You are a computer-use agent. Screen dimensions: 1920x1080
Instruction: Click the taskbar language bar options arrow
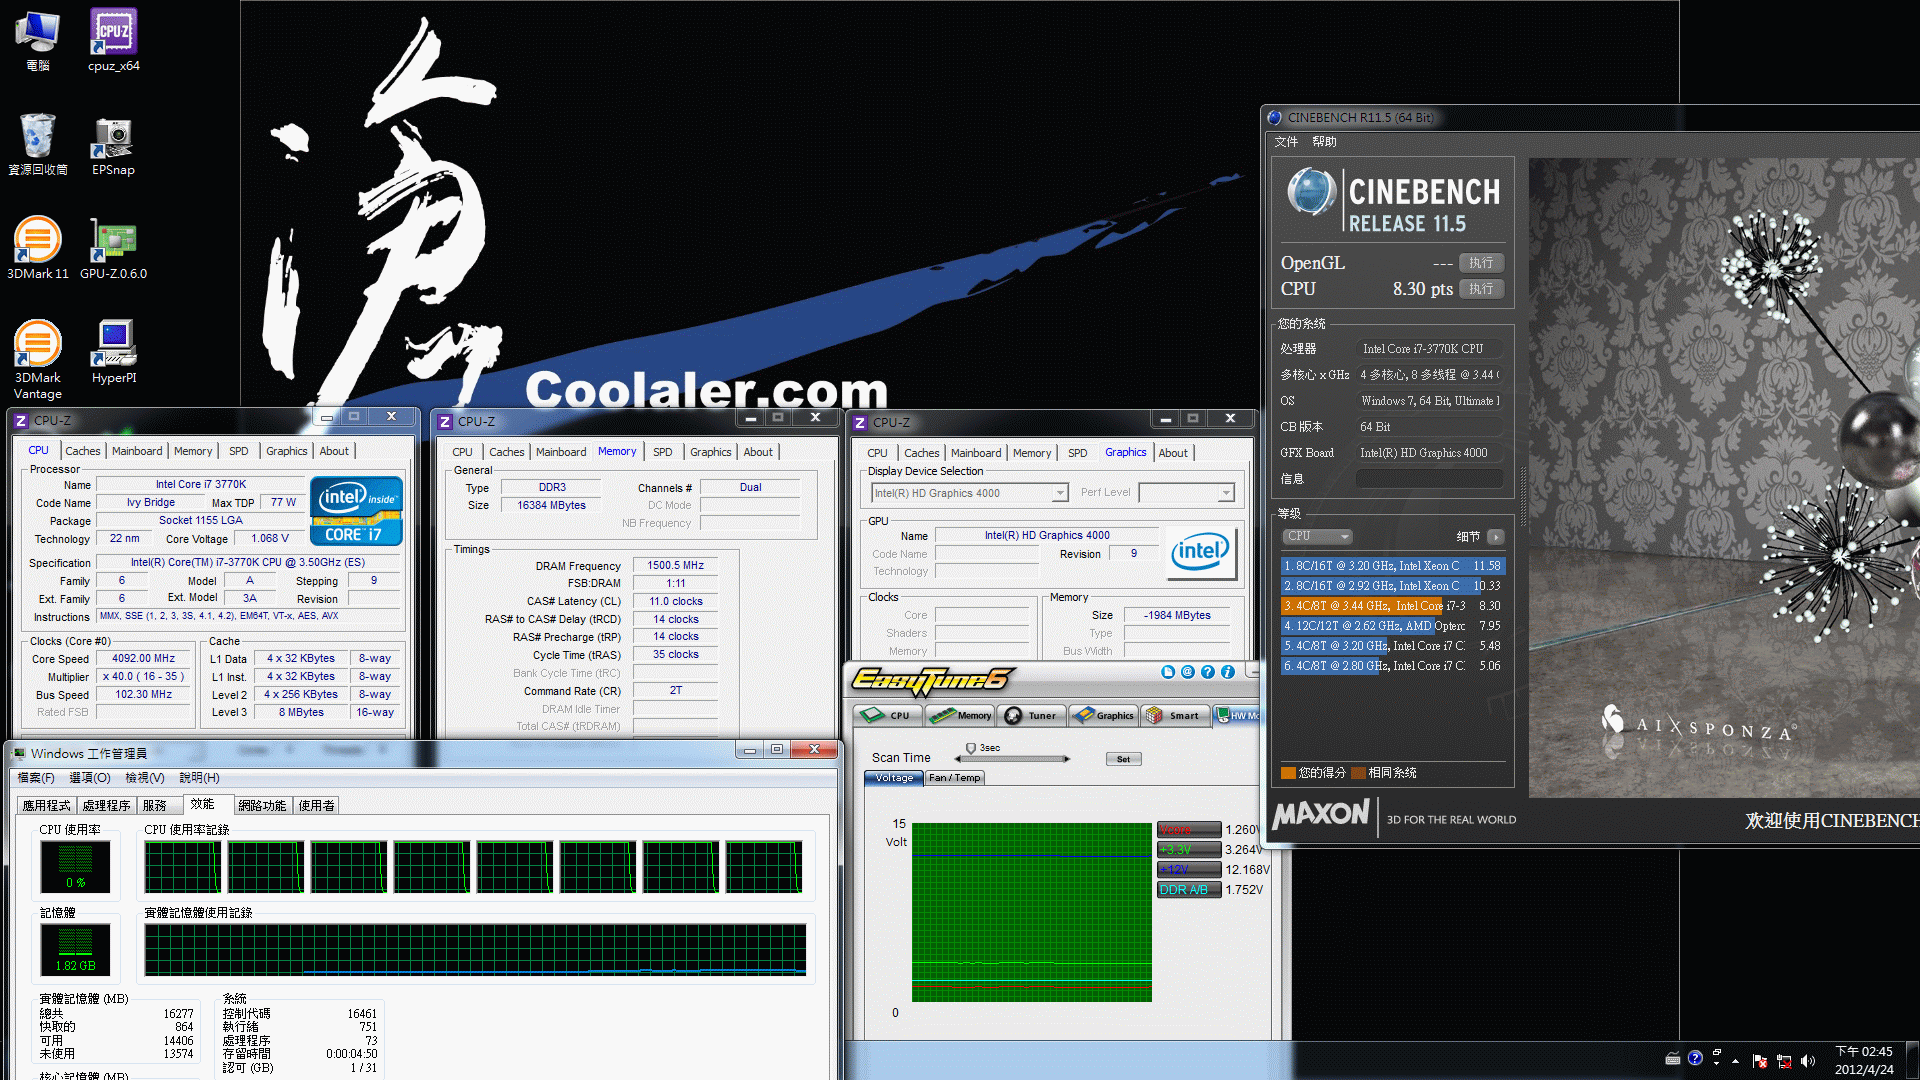point(1716,1063)
